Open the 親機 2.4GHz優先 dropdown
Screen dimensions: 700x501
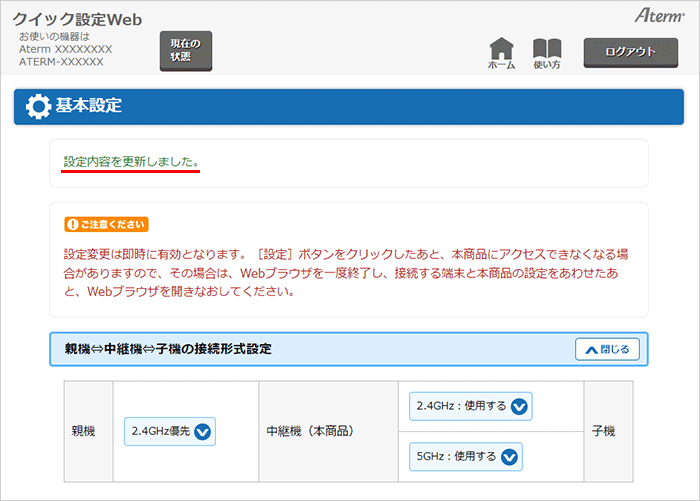[170, 432]
